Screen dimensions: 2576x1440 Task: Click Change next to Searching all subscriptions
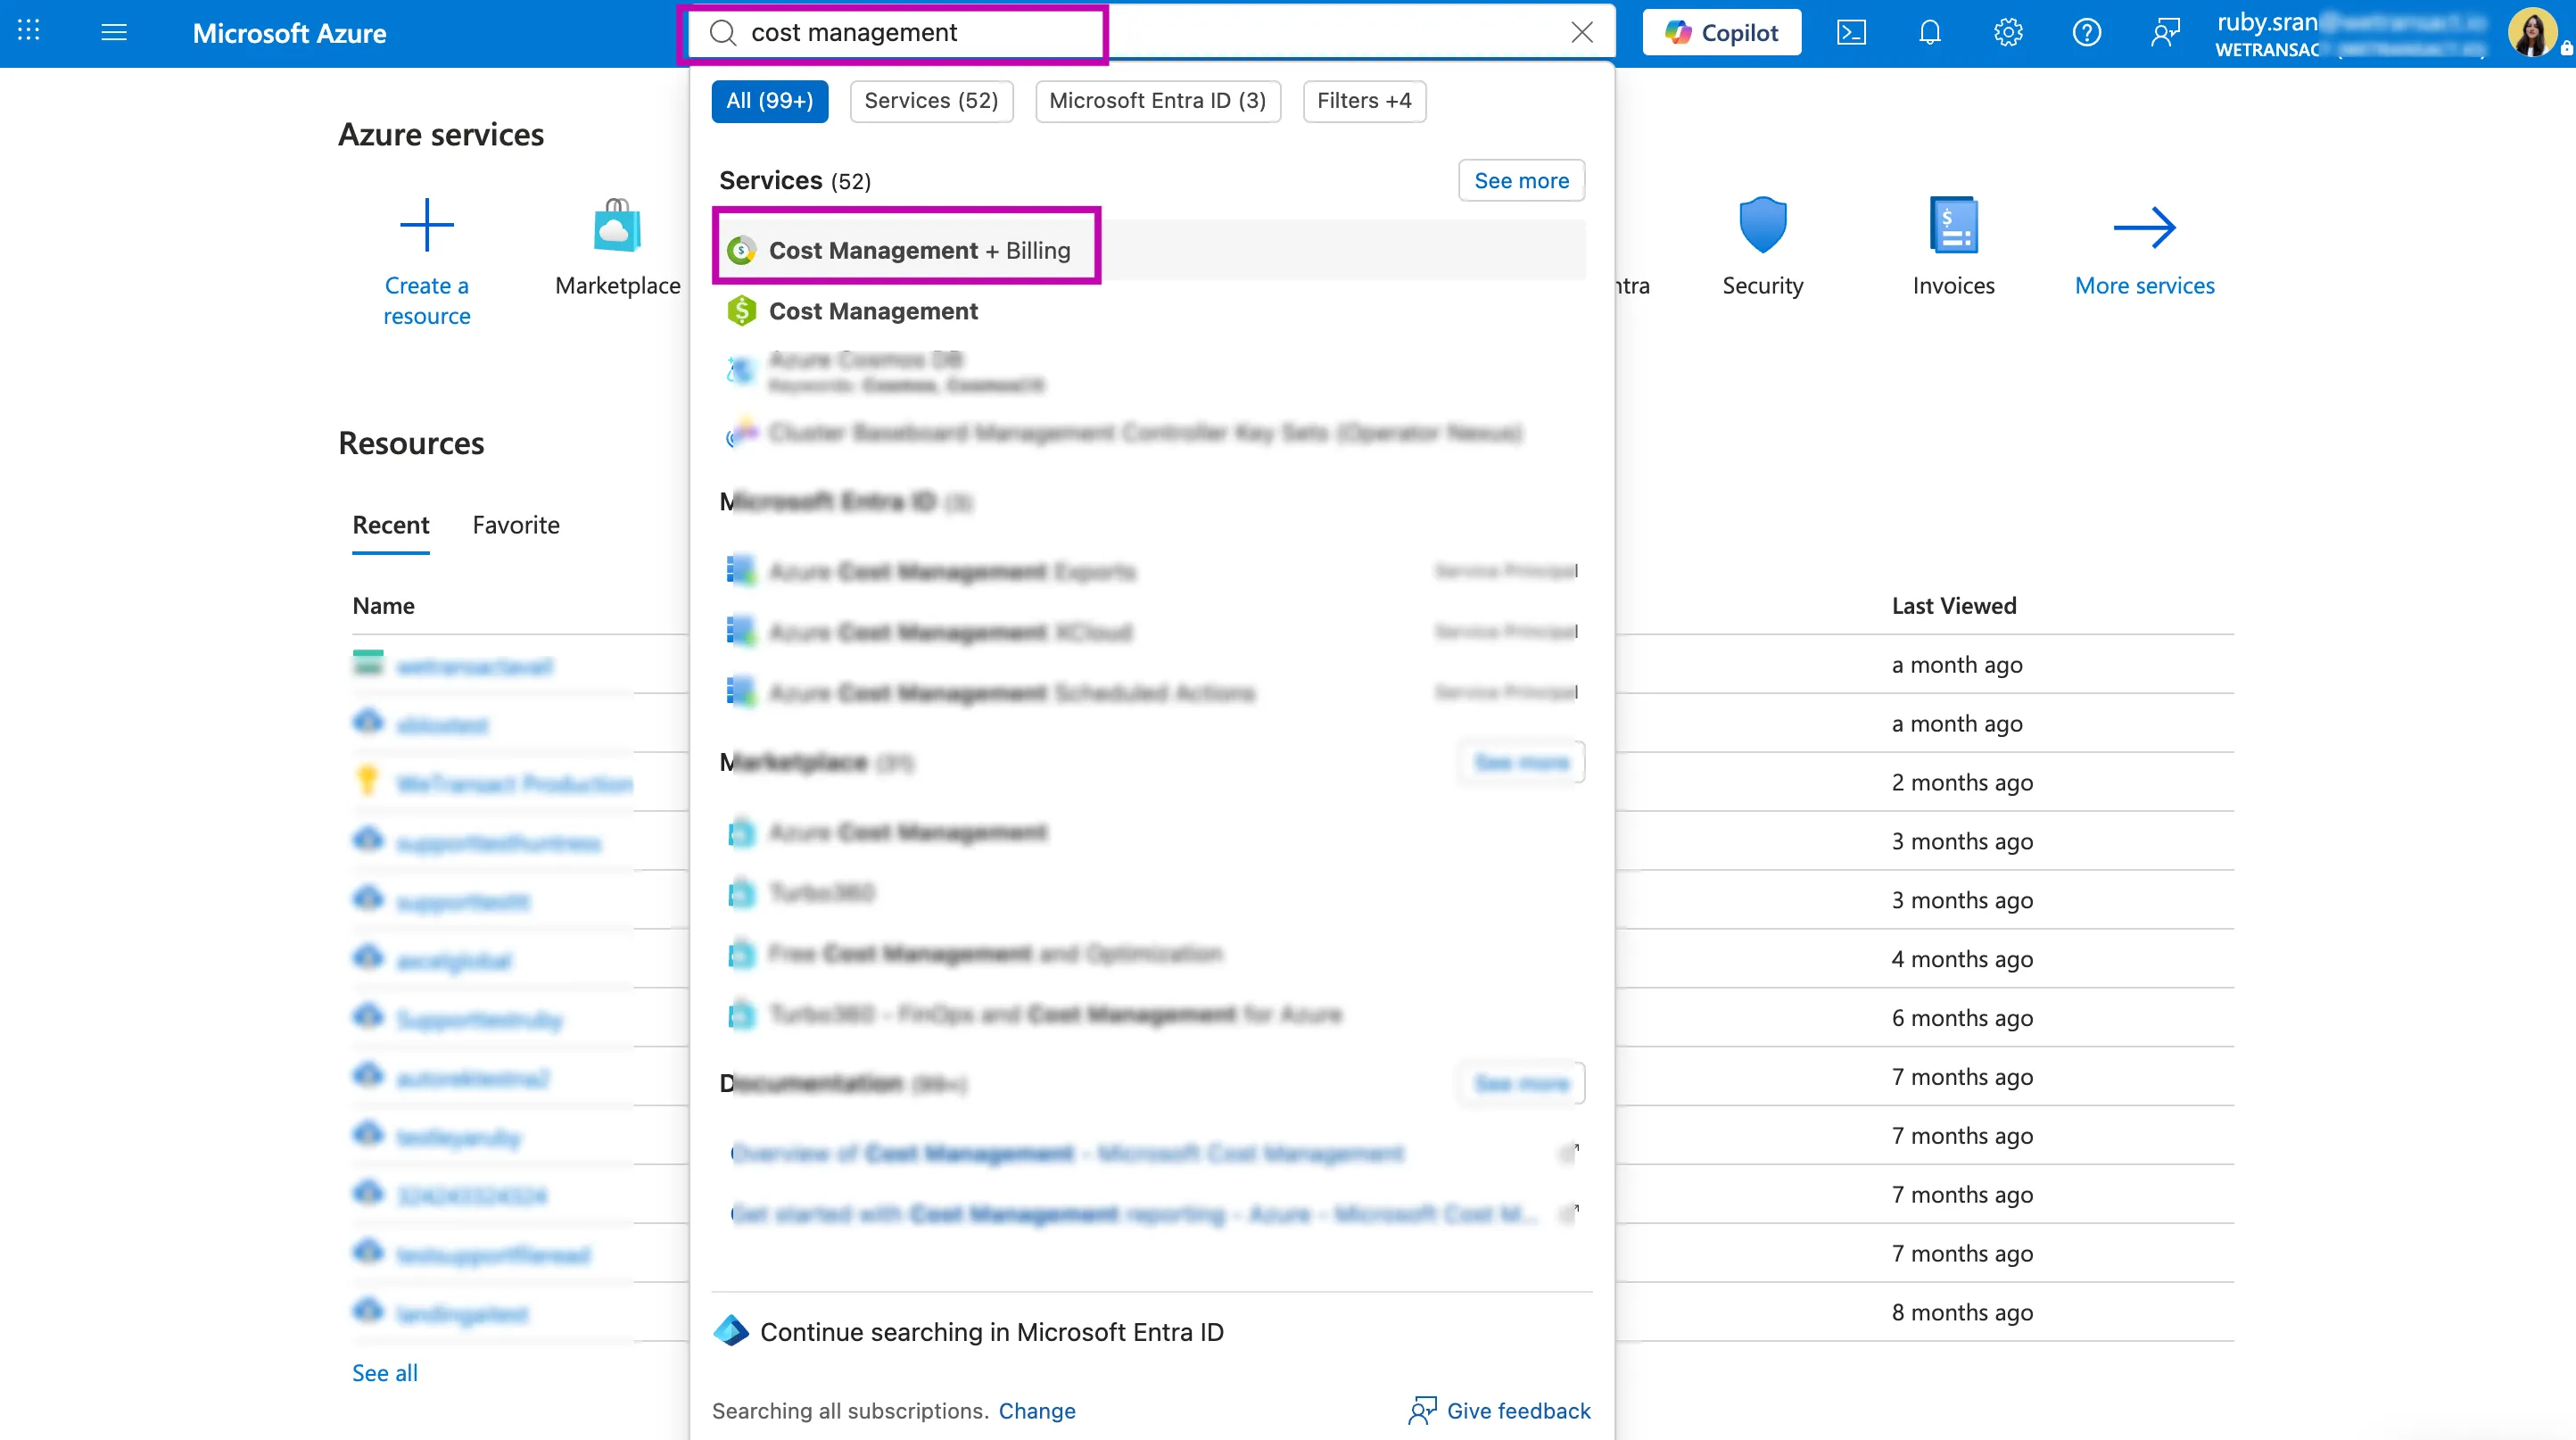(x=1037, y=1411)
